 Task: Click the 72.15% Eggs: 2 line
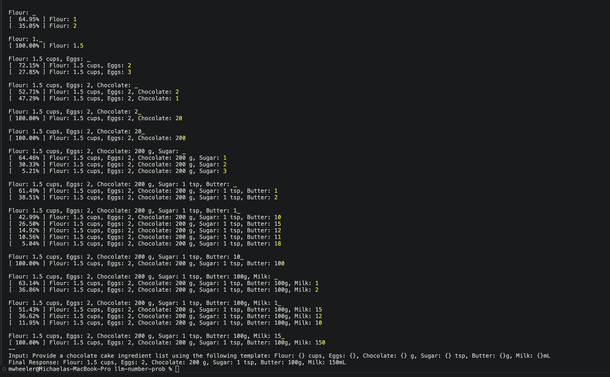click(70, 65)
